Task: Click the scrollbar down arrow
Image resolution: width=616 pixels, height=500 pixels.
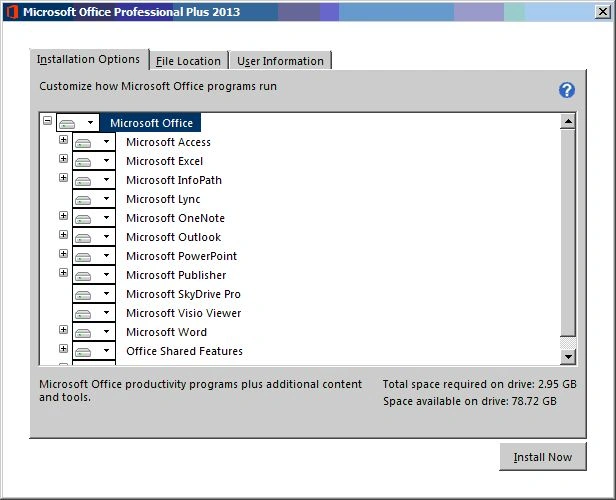Action: [x=568, y=357]
